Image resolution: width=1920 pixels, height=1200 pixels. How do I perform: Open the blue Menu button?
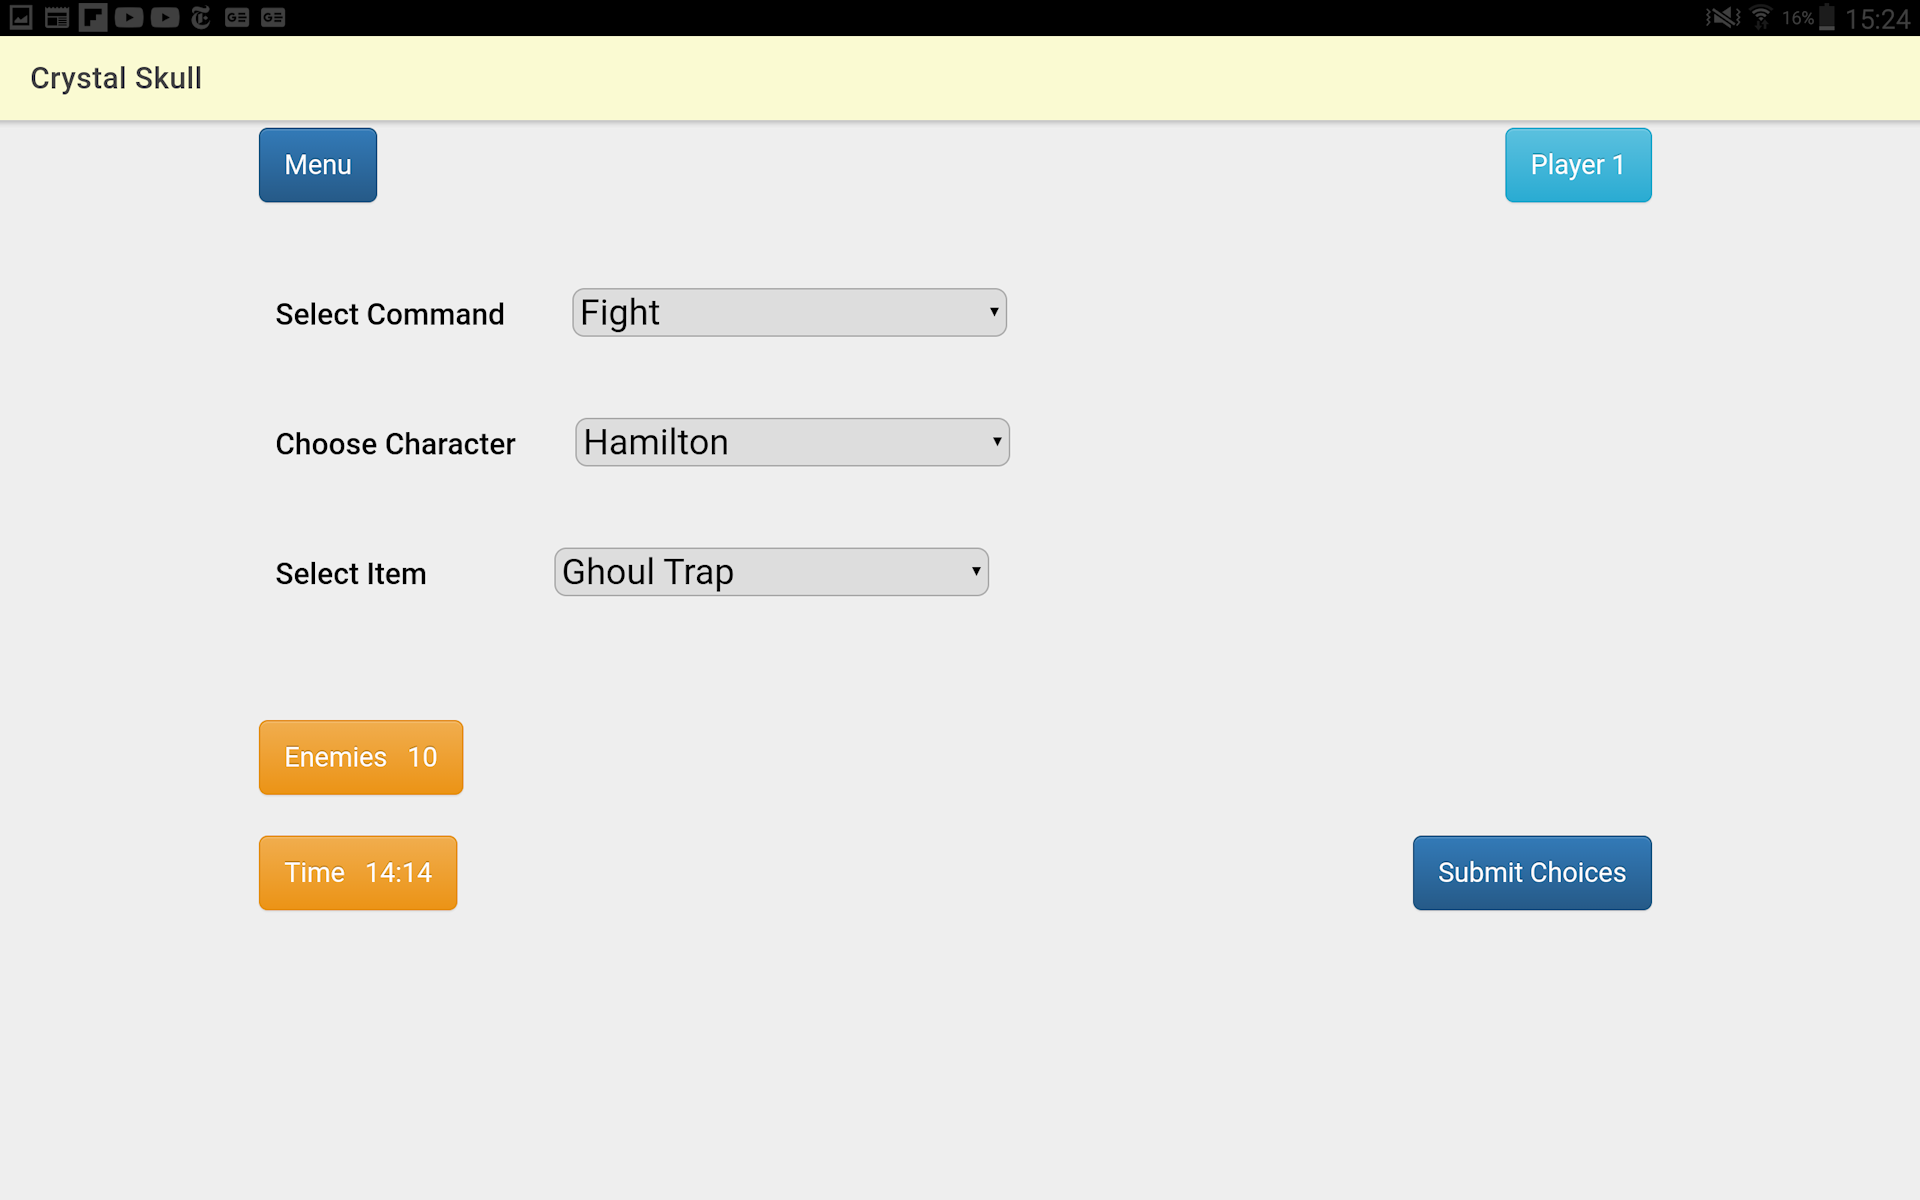[318, 165]
